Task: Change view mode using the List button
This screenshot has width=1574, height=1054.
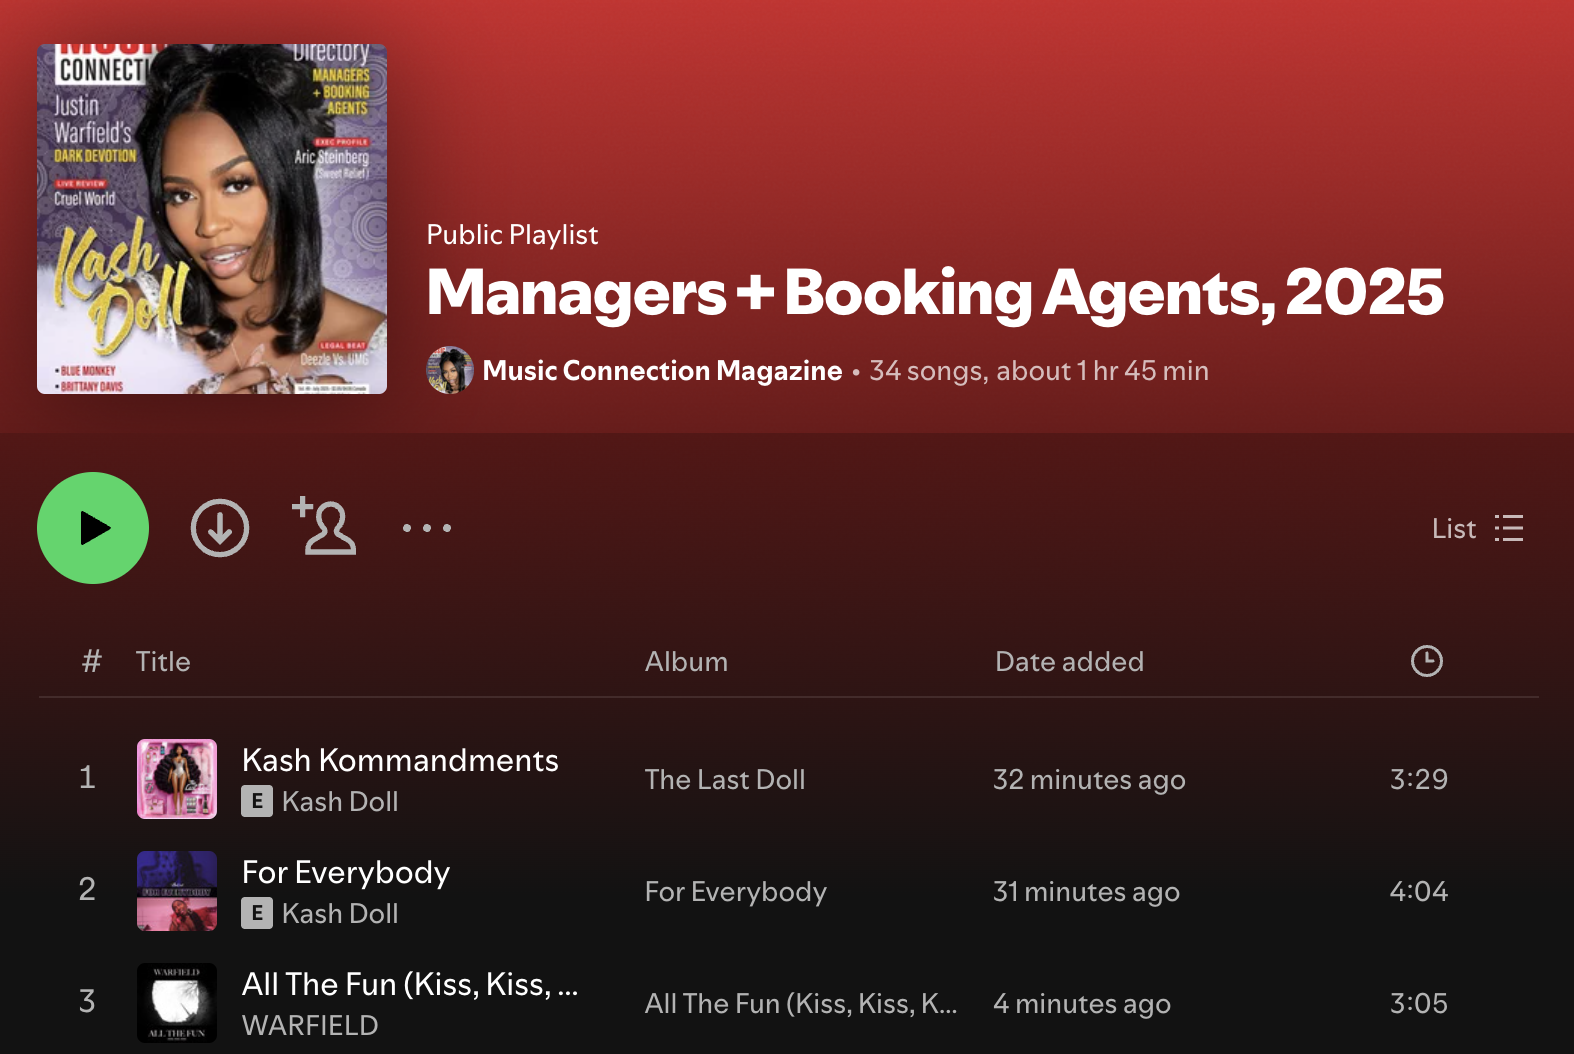Action: [1478, 528]
